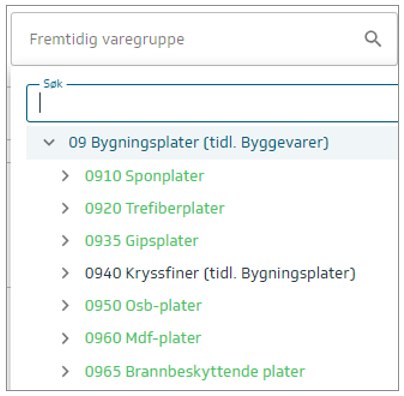Open the Fremtidig varegruppe field

204,39
